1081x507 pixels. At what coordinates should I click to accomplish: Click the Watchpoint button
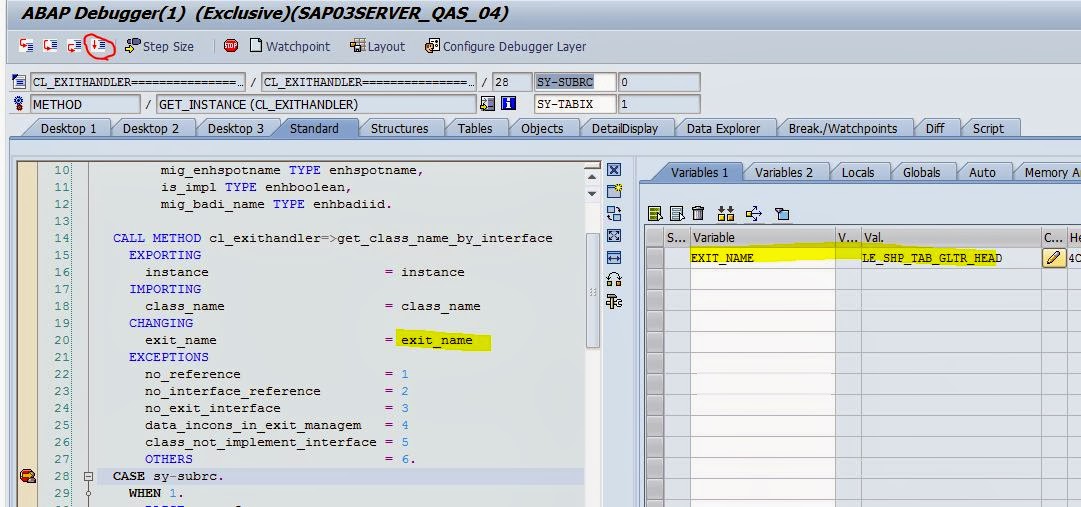point(289,46)
